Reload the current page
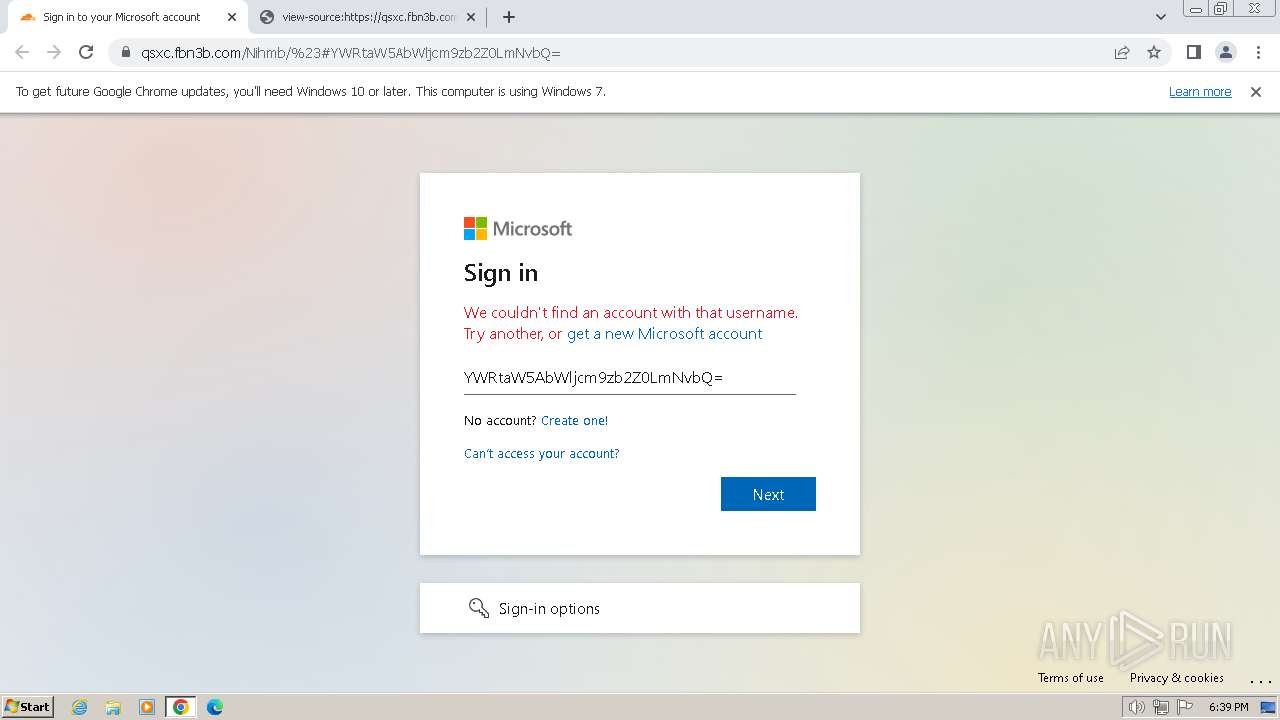 (x=86, y=52)
